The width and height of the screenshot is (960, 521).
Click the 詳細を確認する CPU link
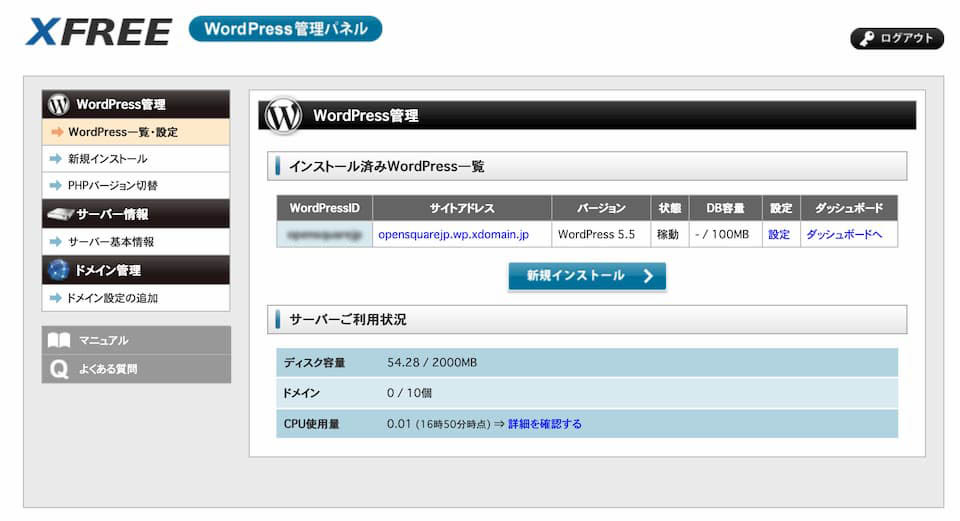[544, 424]
